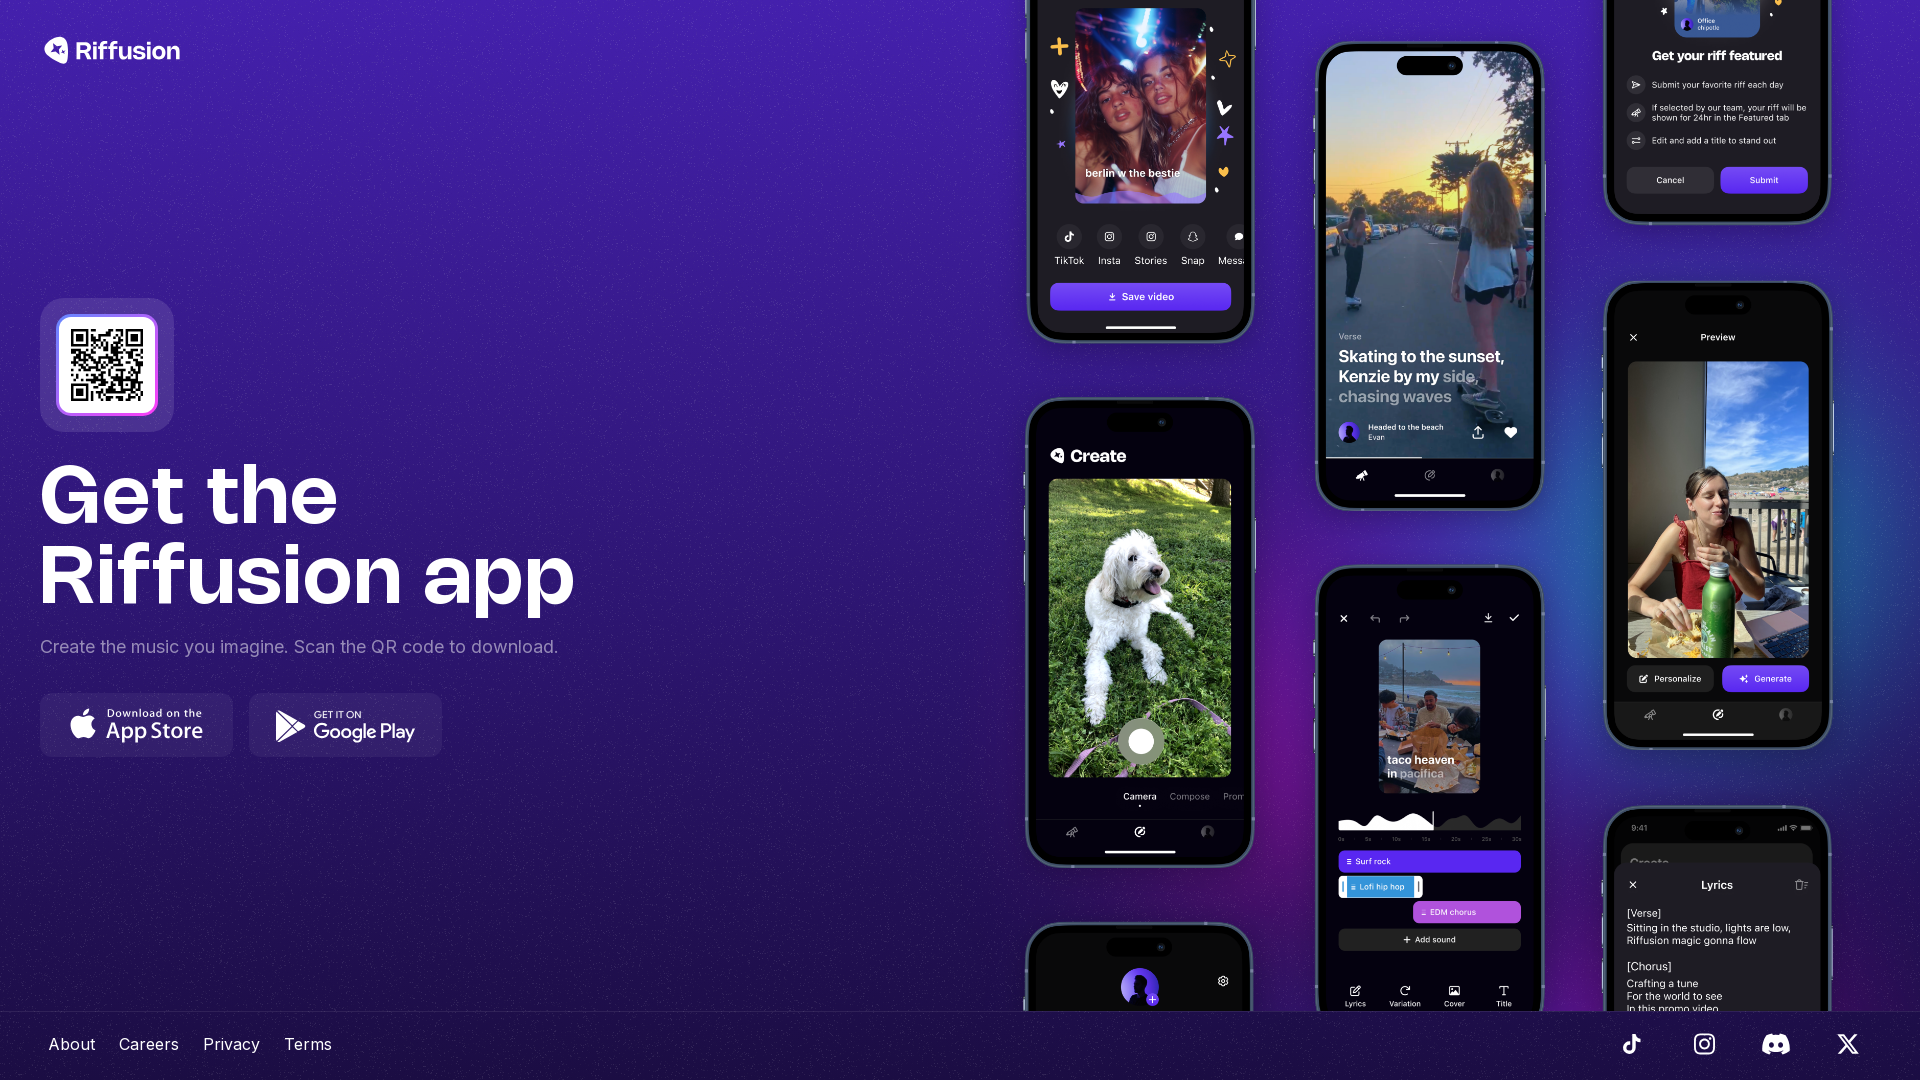Select Instagram share icon
The image size is (1920, 1080).
(1109, 237)
